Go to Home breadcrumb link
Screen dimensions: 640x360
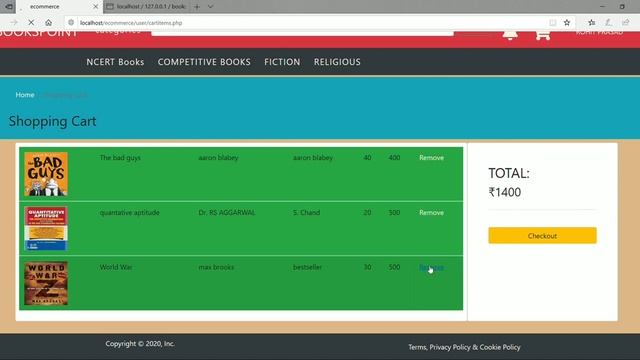[25, 95]
